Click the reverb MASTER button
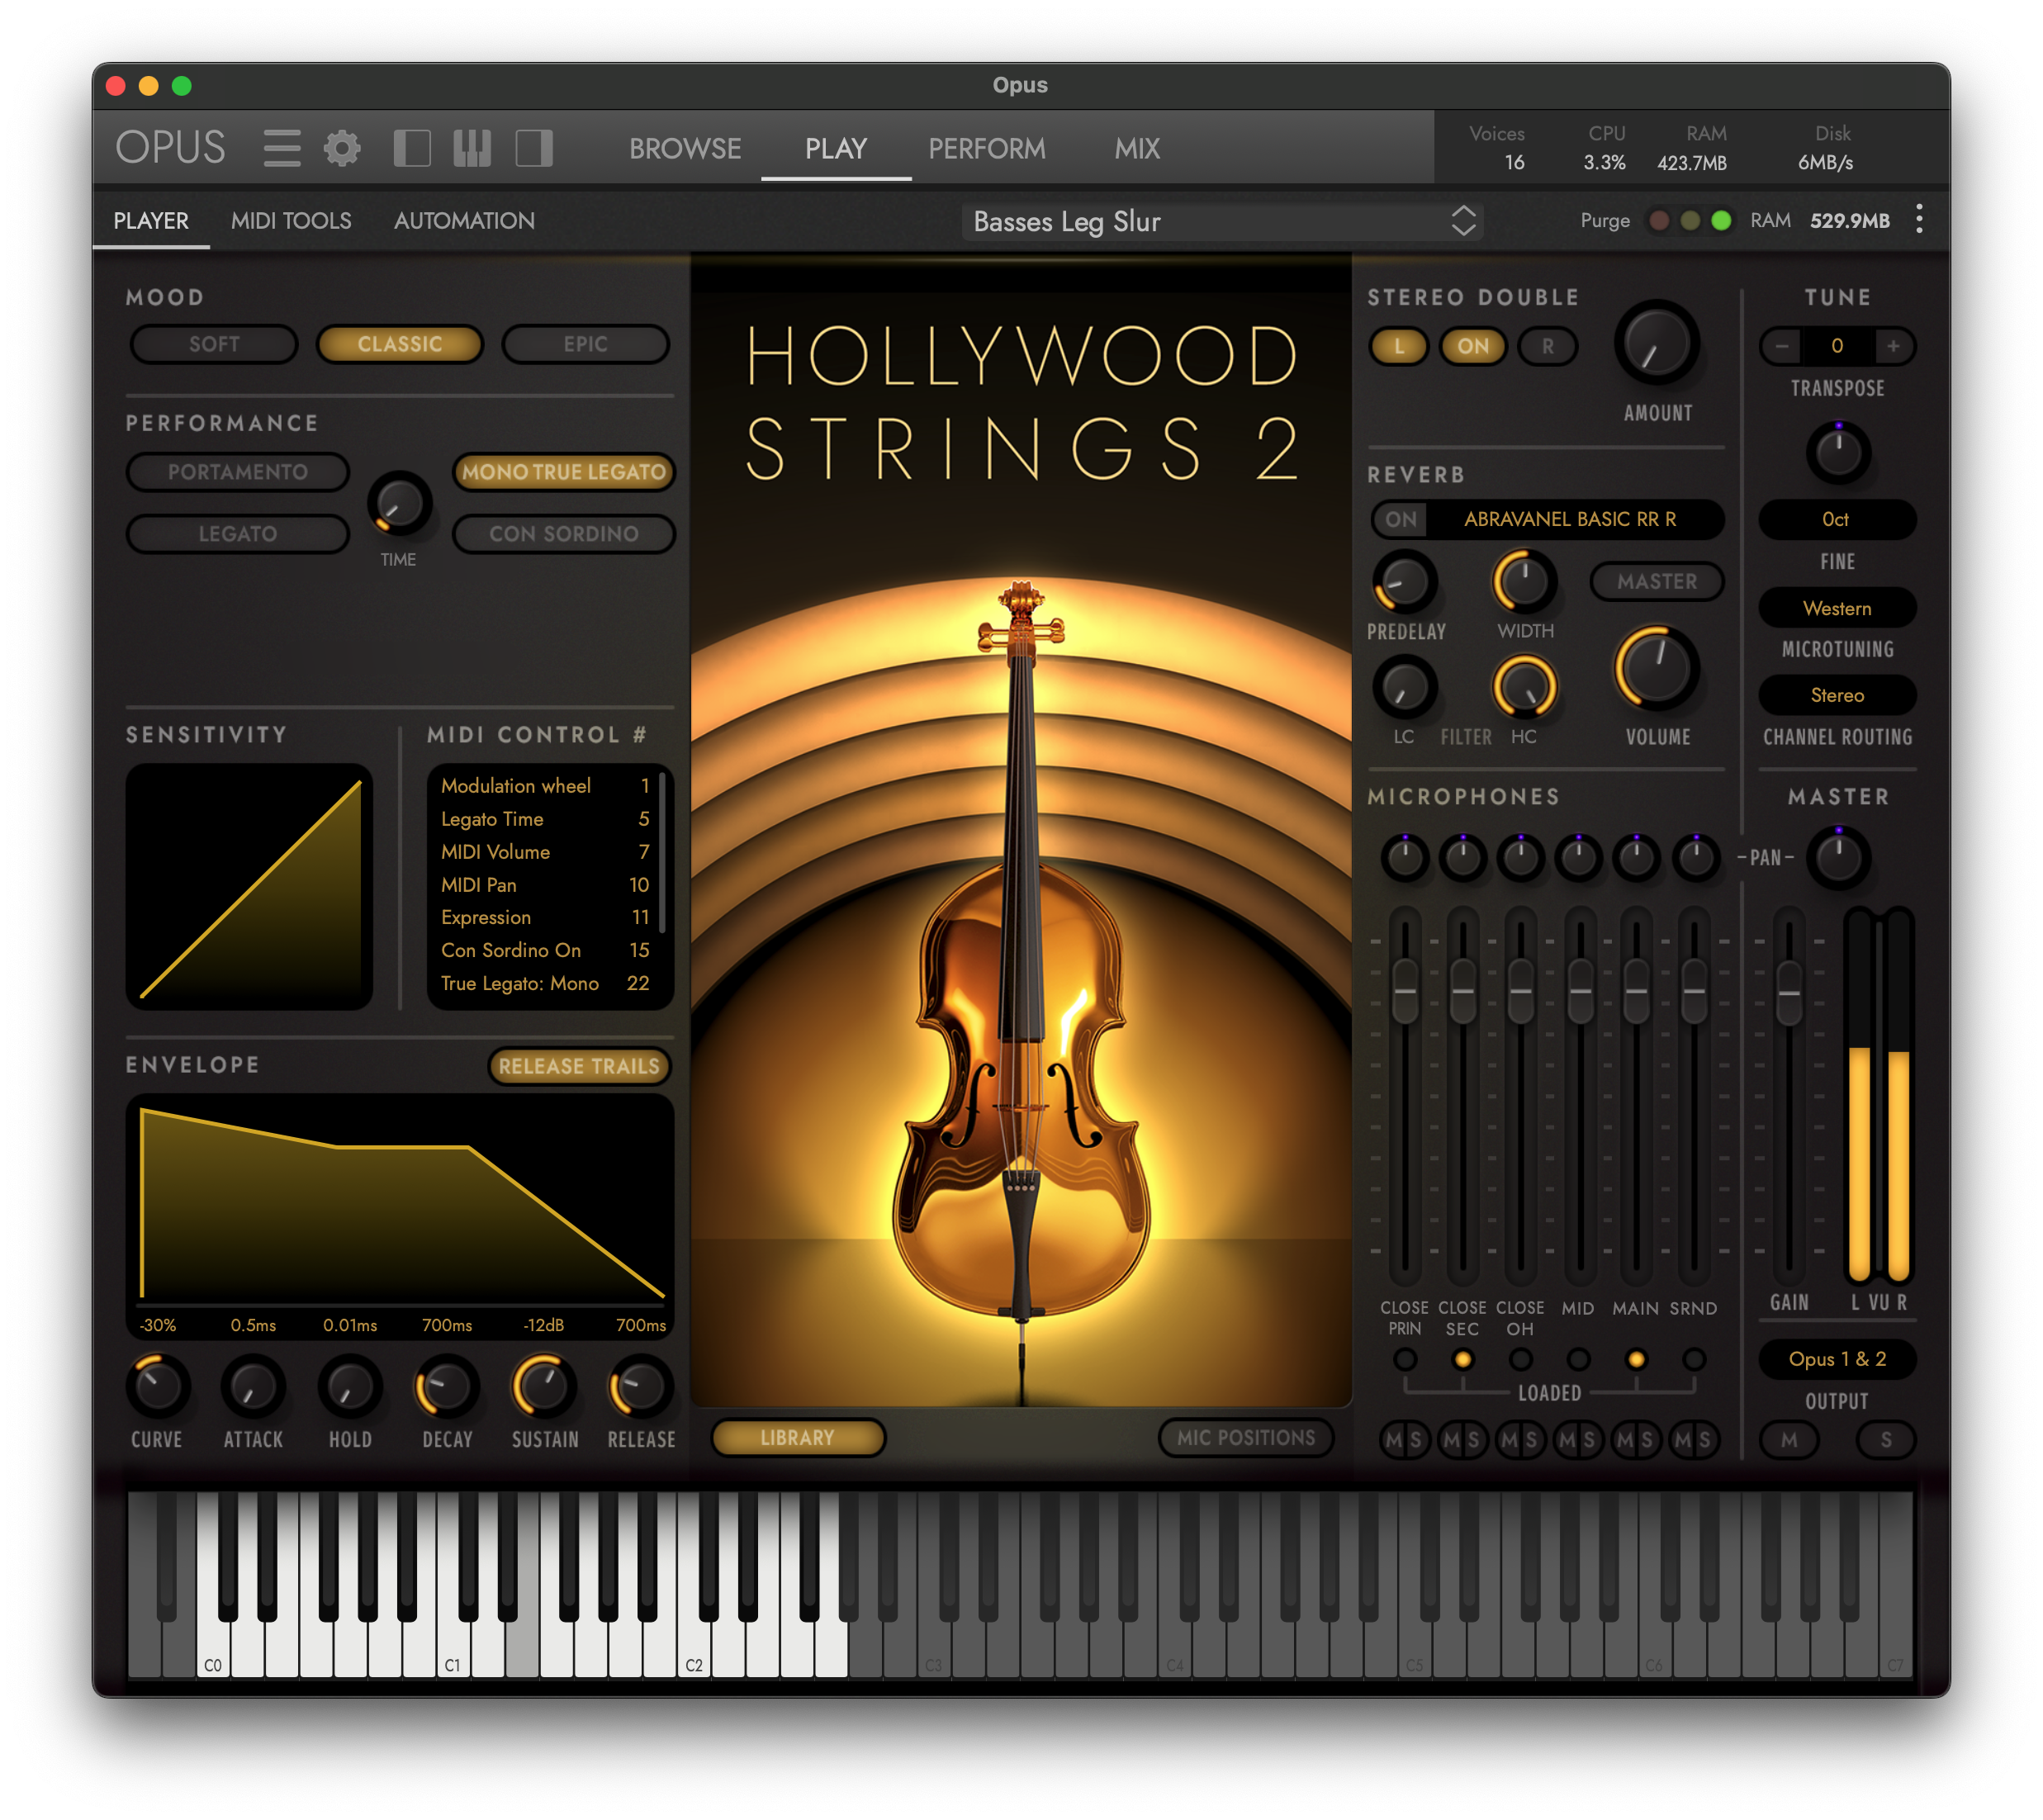2043x1820 pixels. point(1656,581)
